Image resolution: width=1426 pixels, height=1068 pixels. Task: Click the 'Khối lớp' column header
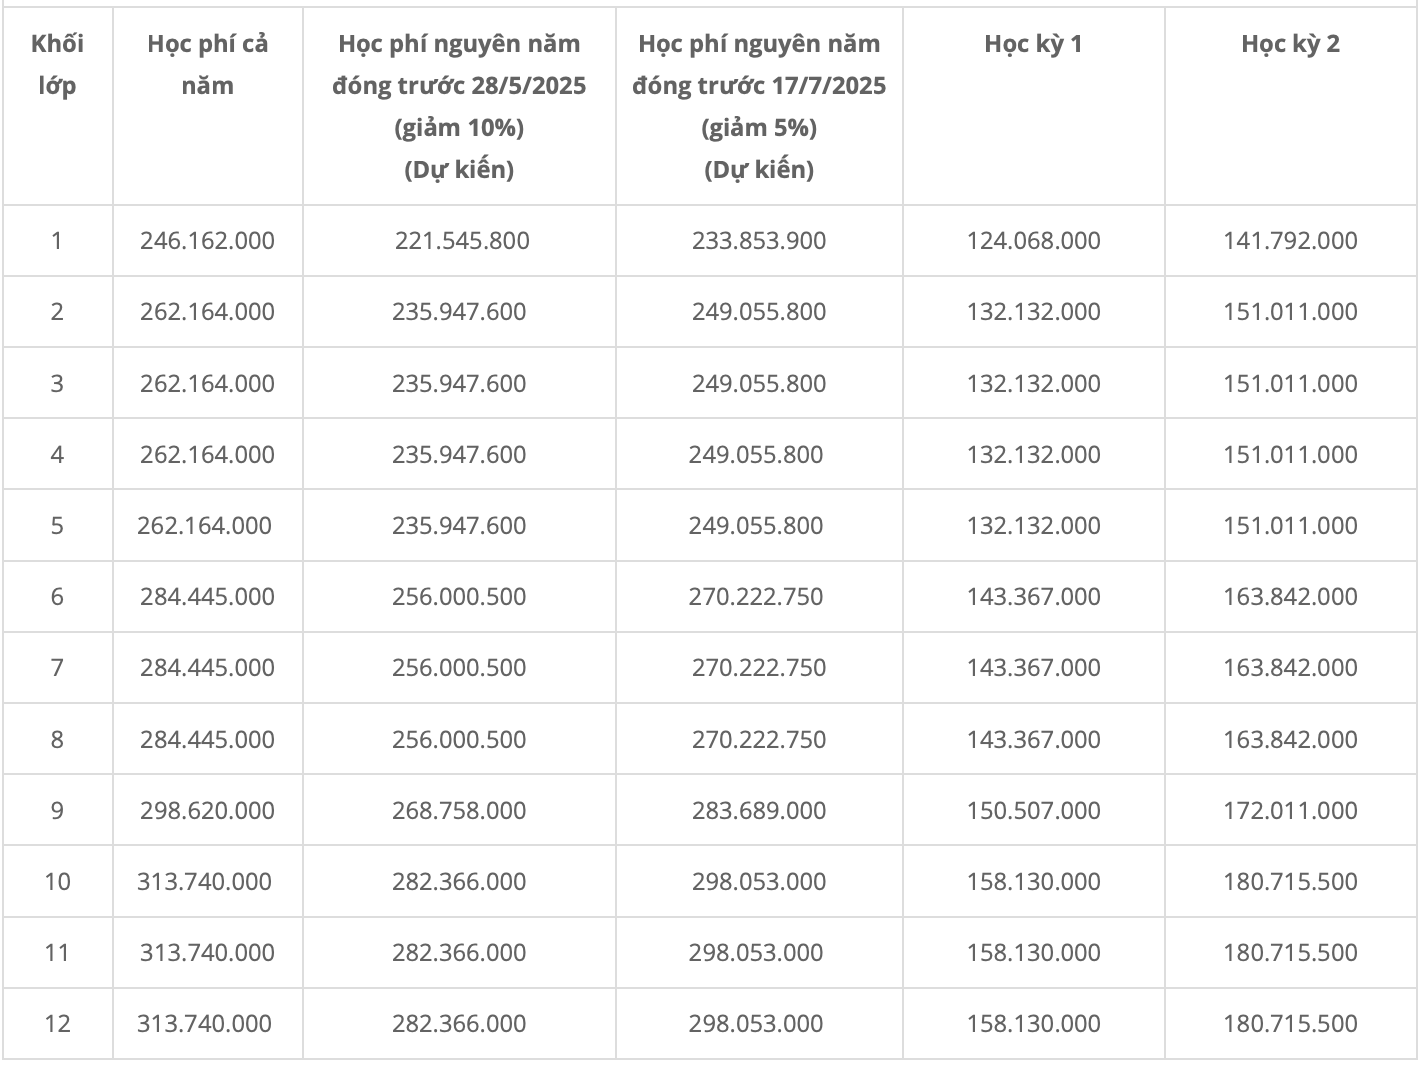pyautogui.click(x=57, y=65)
